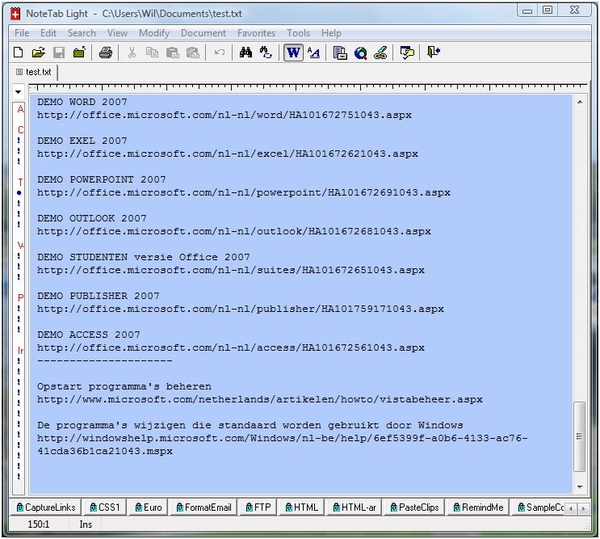600x539 pixels.
Task: Click the Paste clipboard icon
Action: tap(173, 52)
